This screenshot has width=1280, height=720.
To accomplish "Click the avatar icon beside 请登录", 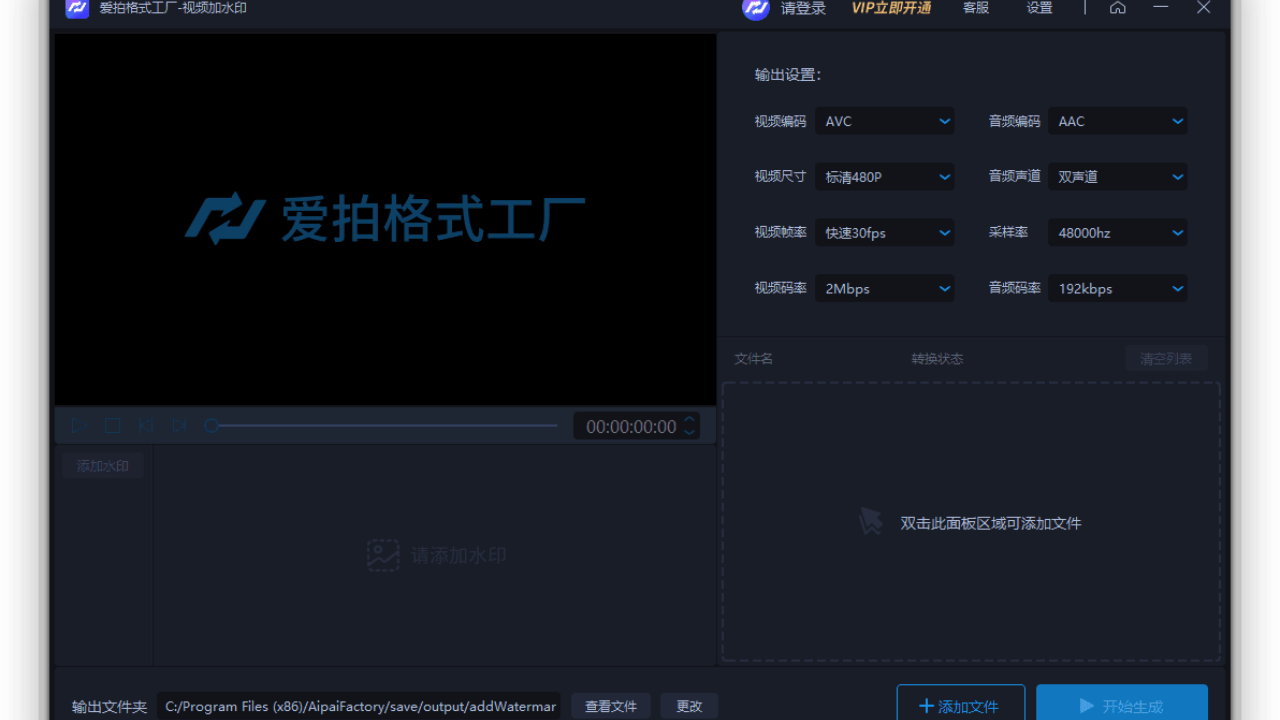I will (755, 9).
